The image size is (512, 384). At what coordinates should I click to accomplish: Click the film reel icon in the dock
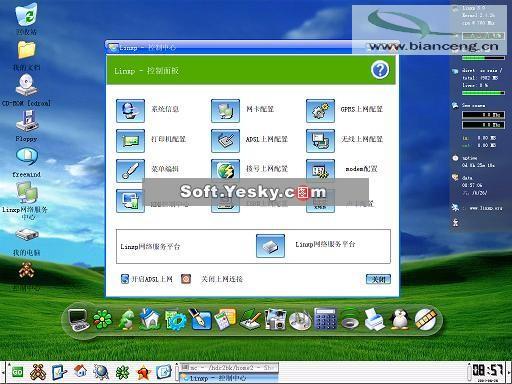point(425,319)
